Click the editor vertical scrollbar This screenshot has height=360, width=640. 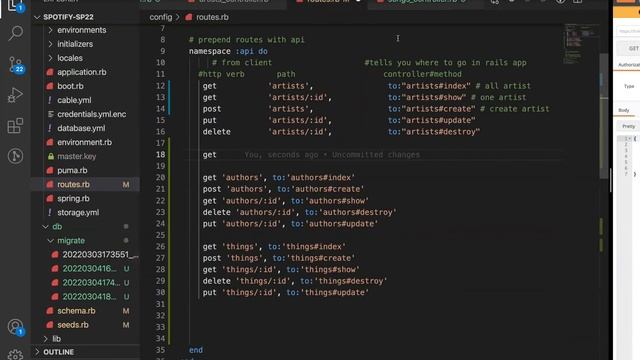click(x=604, y=116)
